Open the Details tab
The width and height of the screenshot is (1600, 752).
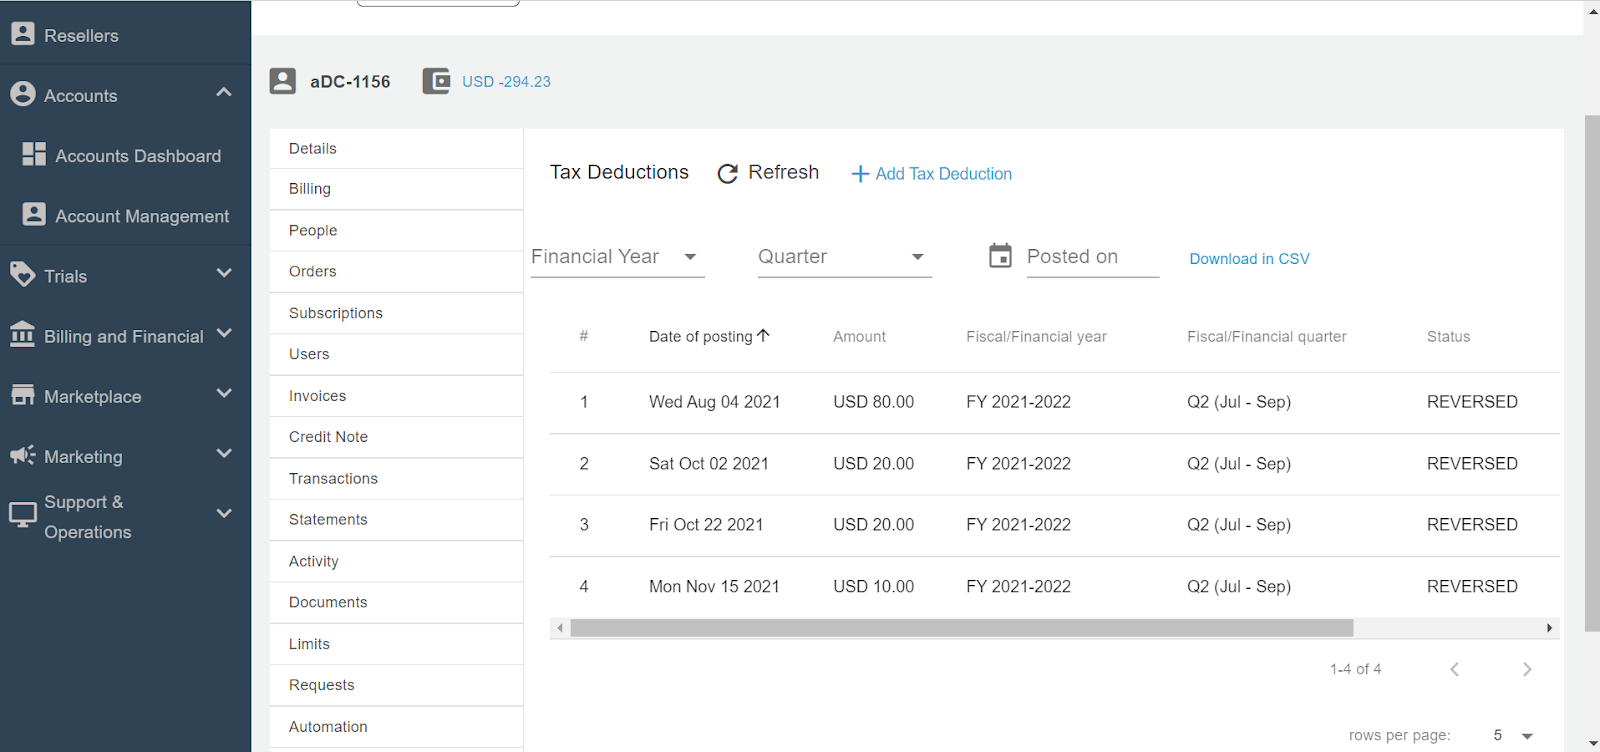point(396,148)
